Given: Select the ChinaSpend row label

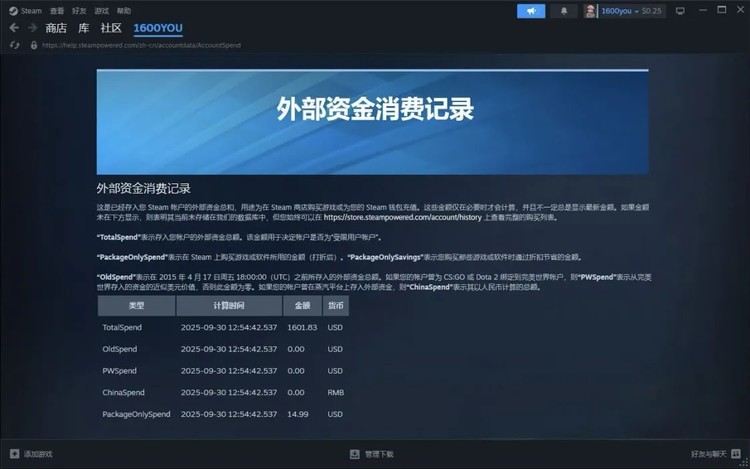Looking at the screenshot, I should coord(123,393).
